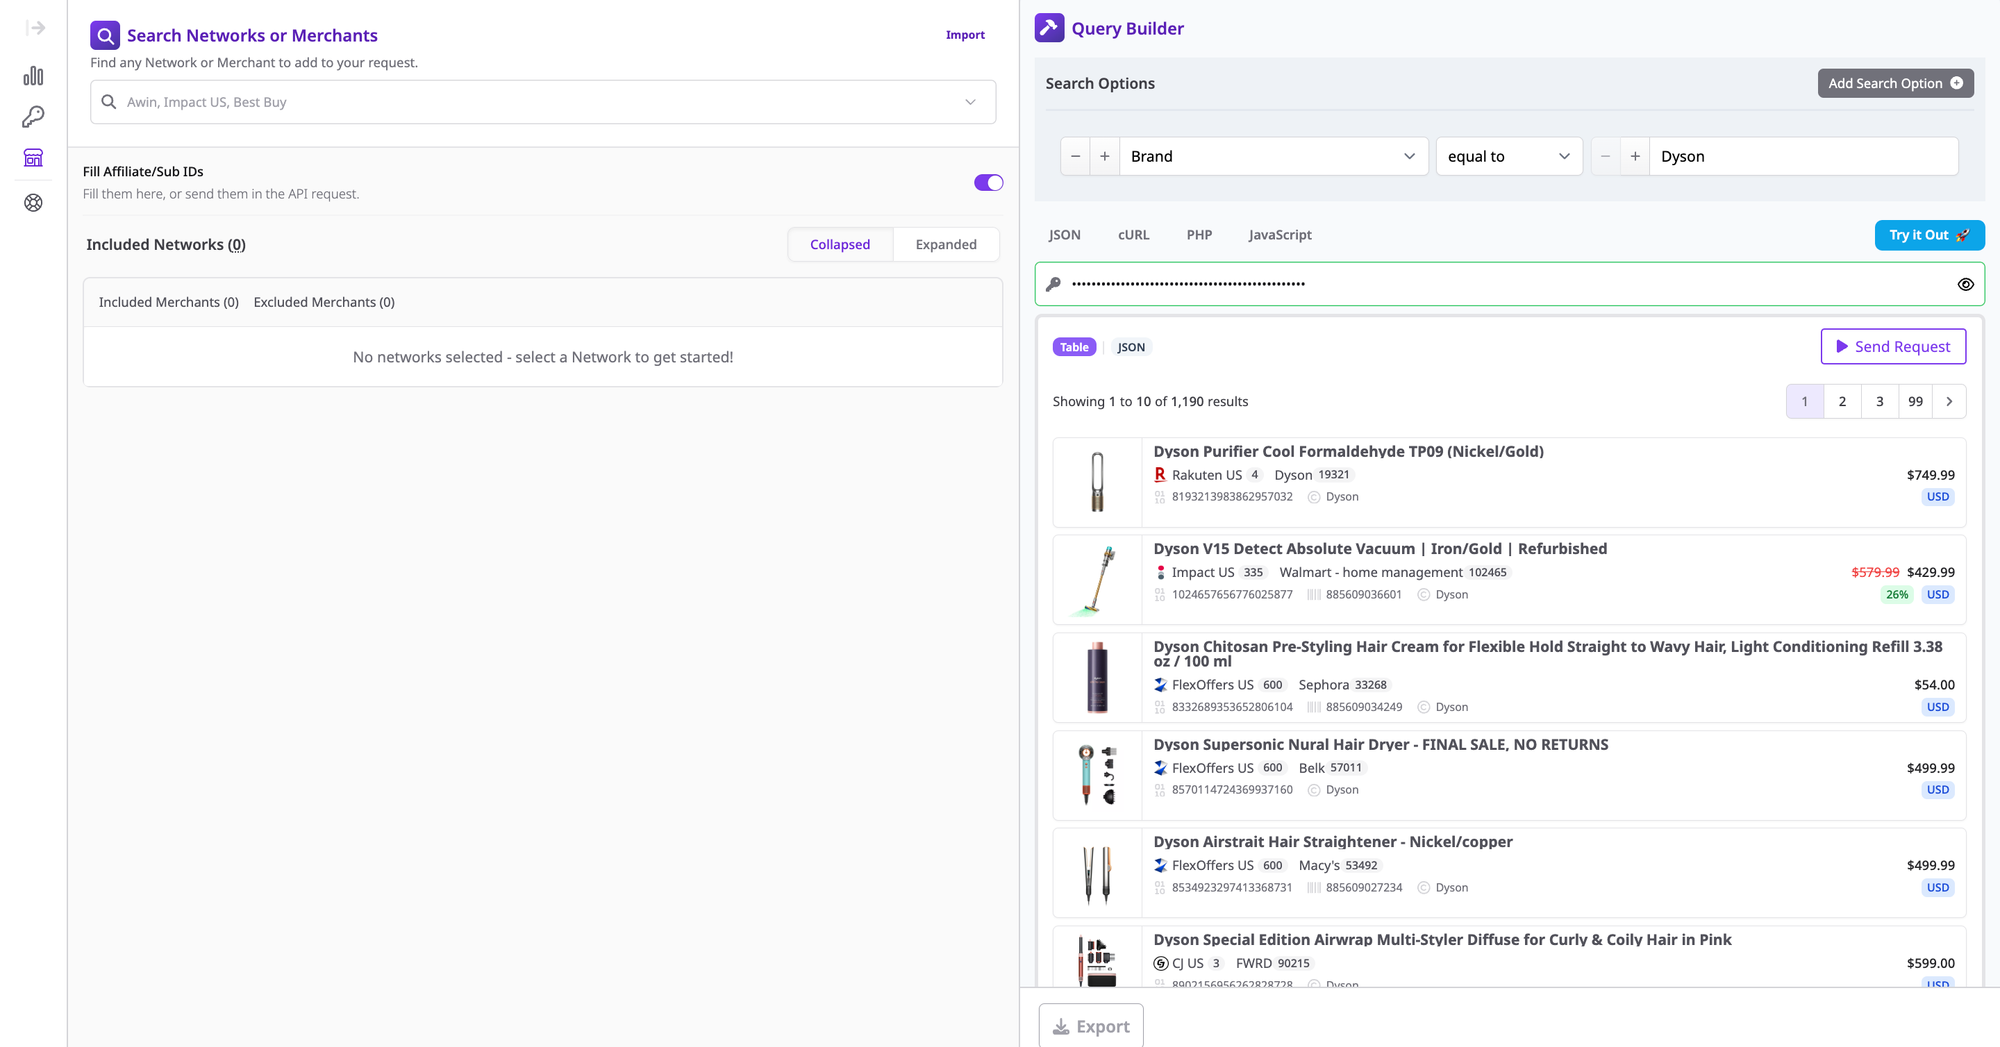Click the ID icon beside 8193213983862957032
The image size is (2000, 1047).
pos(1160,497)
